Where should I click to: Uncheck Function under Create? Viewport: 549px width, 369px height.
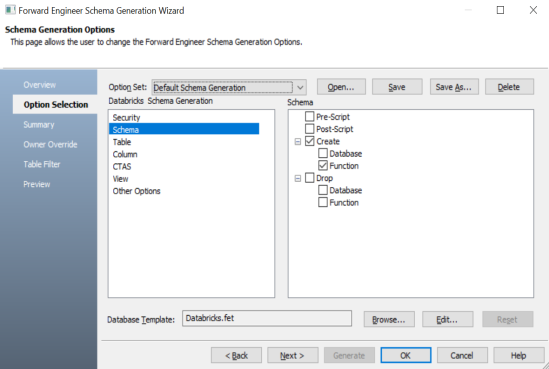tap(323, 166)
